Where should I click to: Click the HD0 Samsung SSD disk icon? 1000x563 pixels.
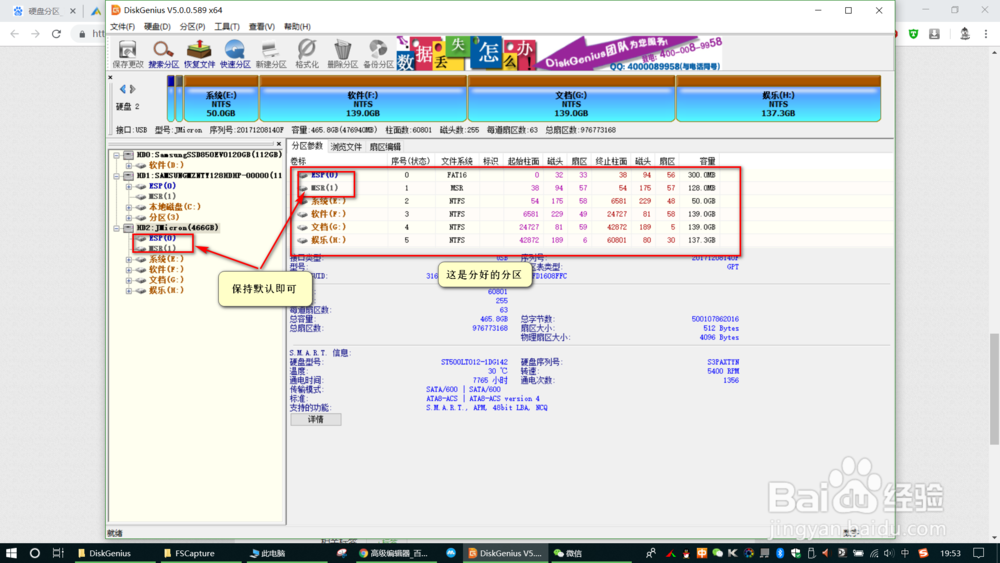129,155
